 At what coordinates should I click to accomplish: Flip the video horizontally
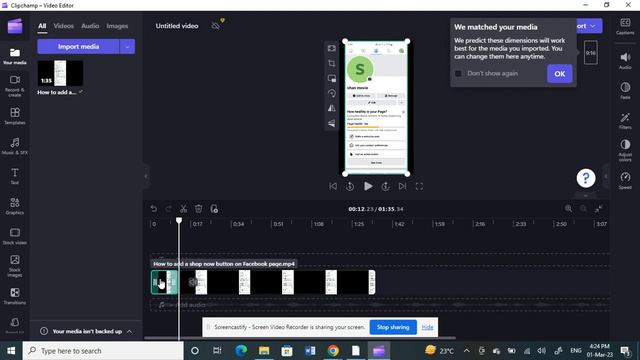tap(331, 108)
